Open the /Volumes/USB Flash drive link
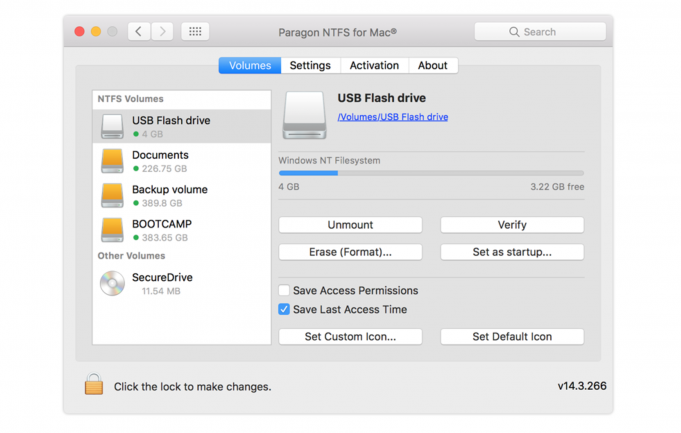Screen dimensions: 681x433 click(x=392, y=117)
